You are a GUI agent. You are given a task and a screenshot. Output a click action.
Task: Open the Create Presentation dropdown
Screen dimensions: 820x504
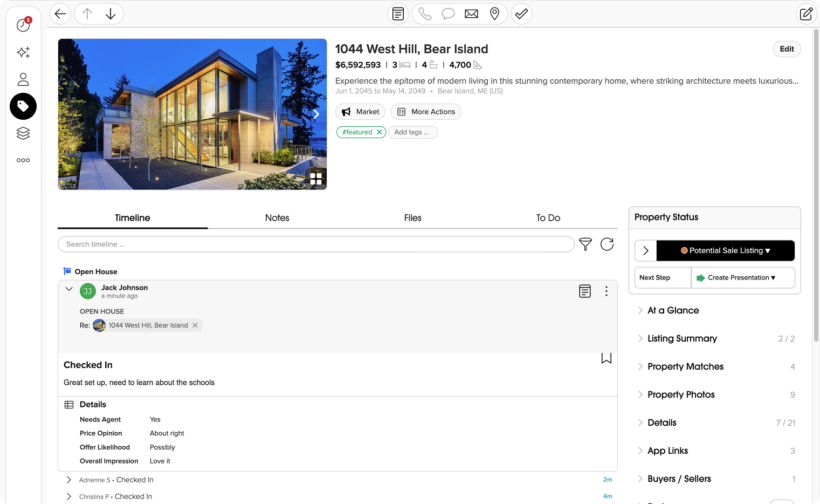click(x=743, y=278)
